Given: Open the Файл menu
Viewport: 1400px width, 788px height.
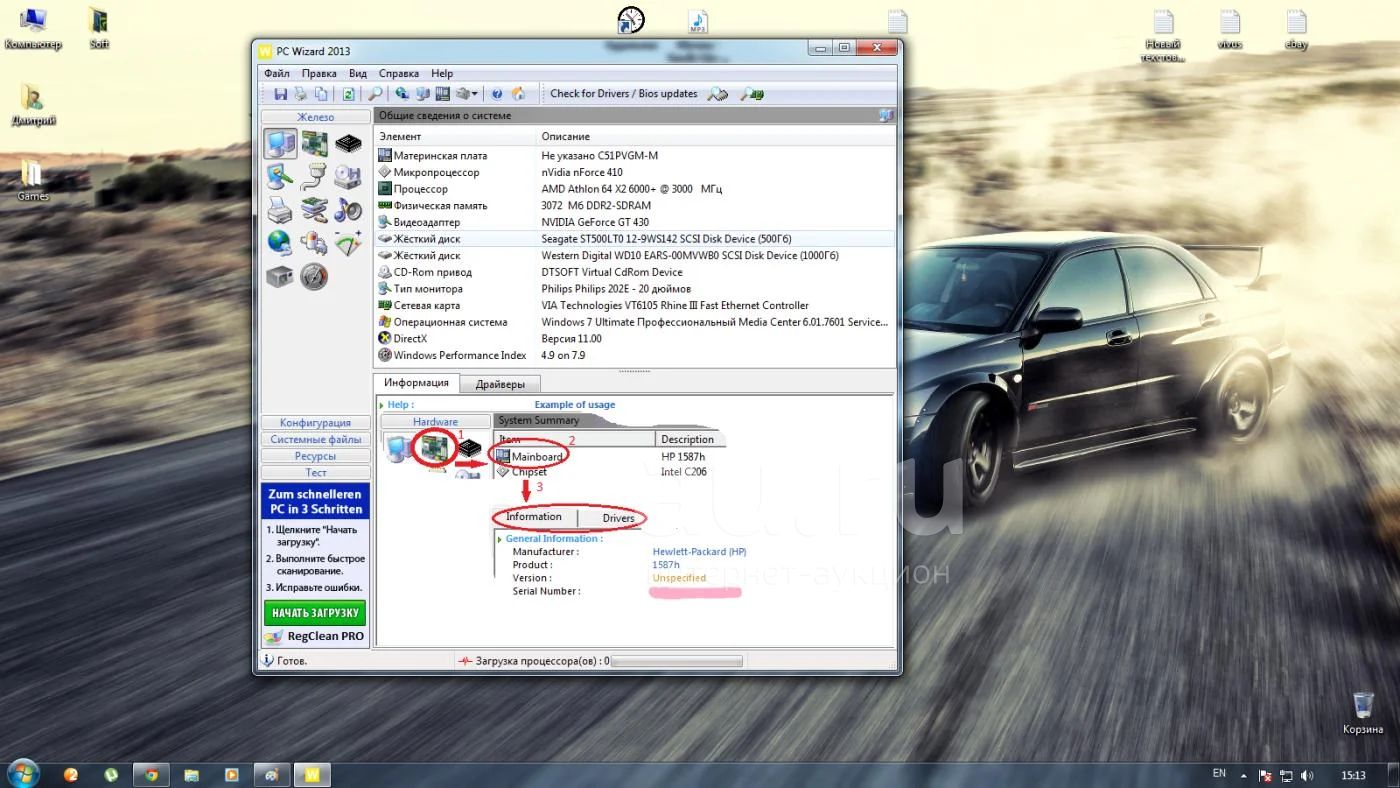Looking at the screenshot, I should [x=277, y=73].
